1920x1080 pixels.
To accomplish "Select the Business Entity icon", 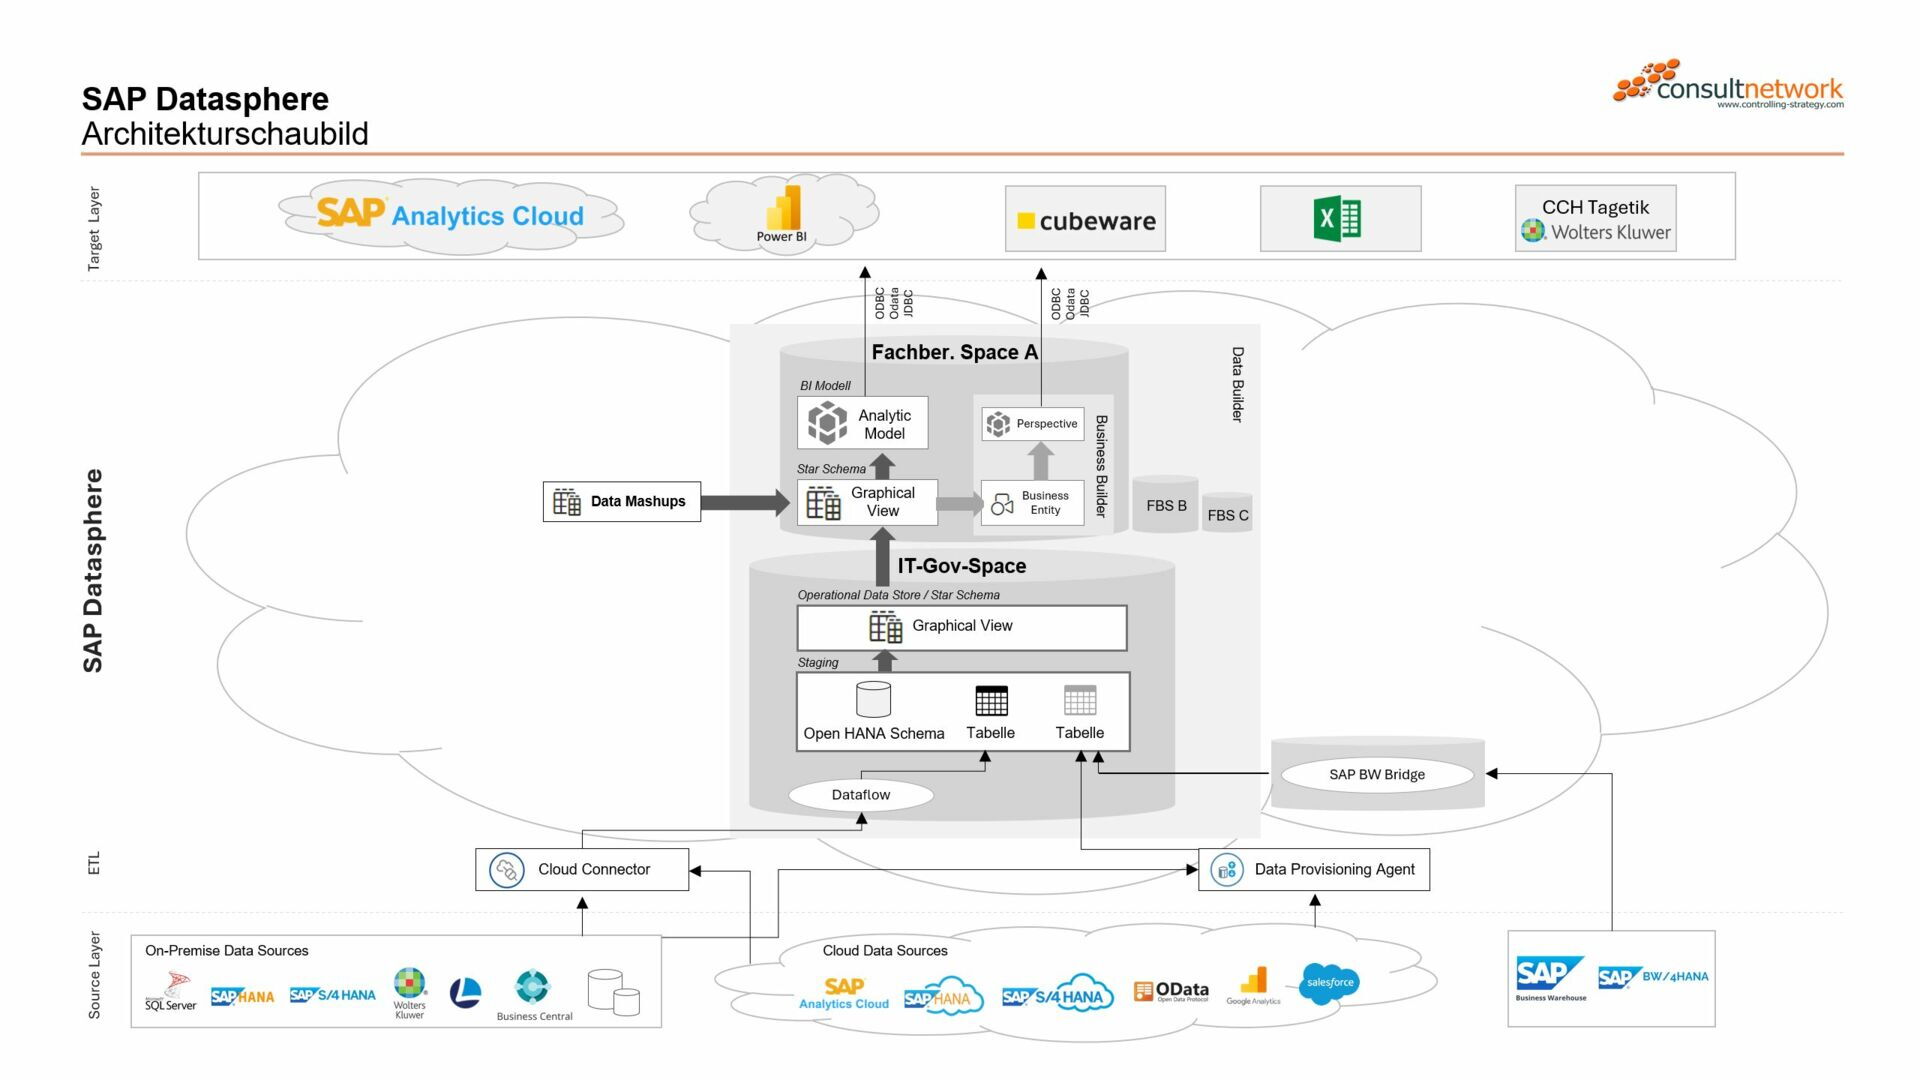I will point(1001,504).
